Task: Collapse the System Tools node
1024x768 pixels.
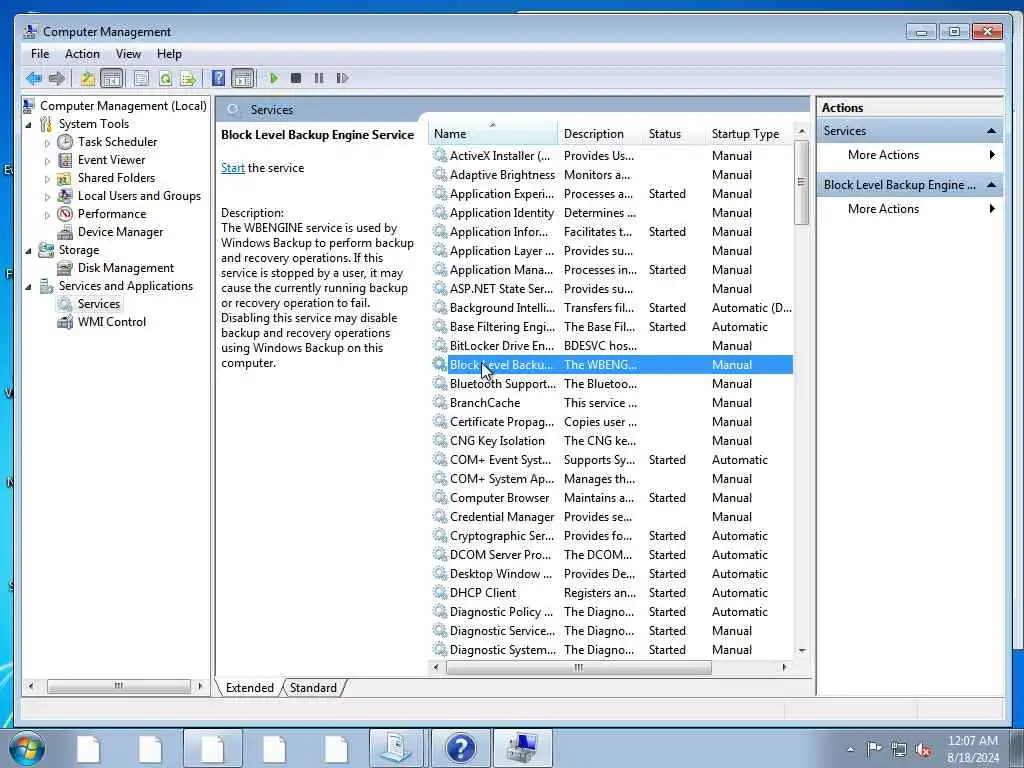Action: [x=29, y=124]
